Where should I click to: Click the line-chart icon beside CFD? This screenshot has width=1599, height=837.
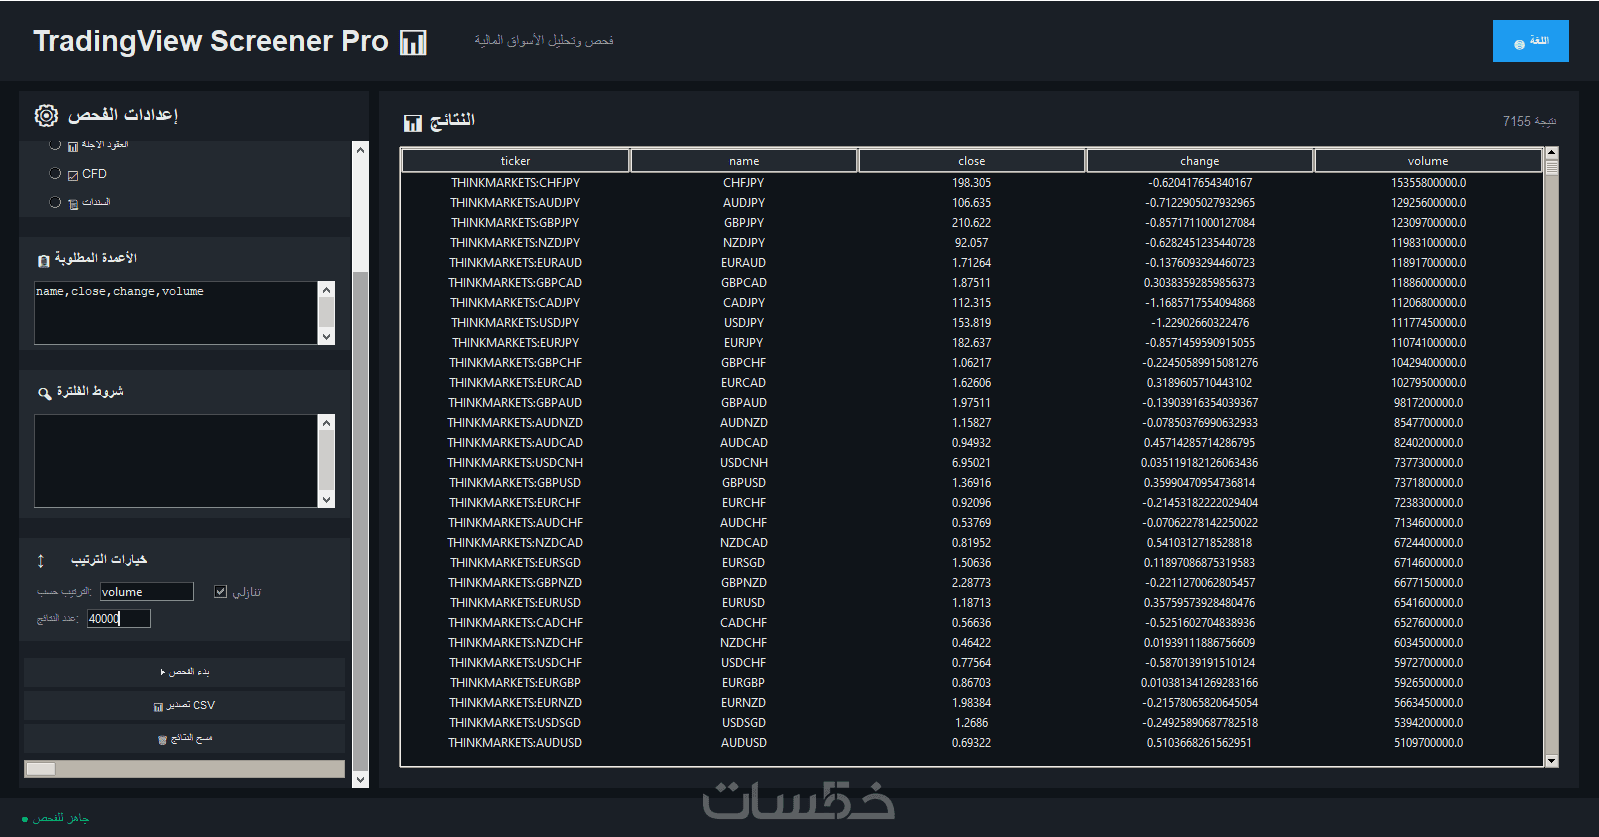pos(73,175)
